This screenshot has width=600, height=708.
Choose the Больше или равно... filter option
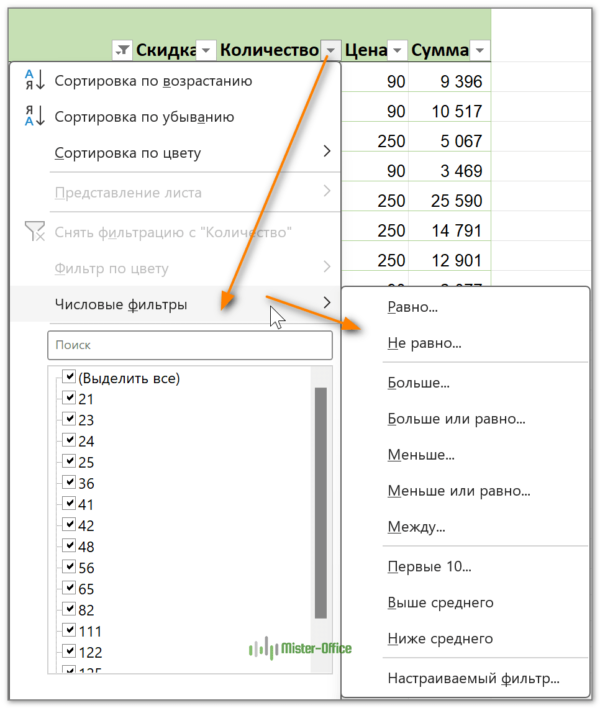coord(456,419)
